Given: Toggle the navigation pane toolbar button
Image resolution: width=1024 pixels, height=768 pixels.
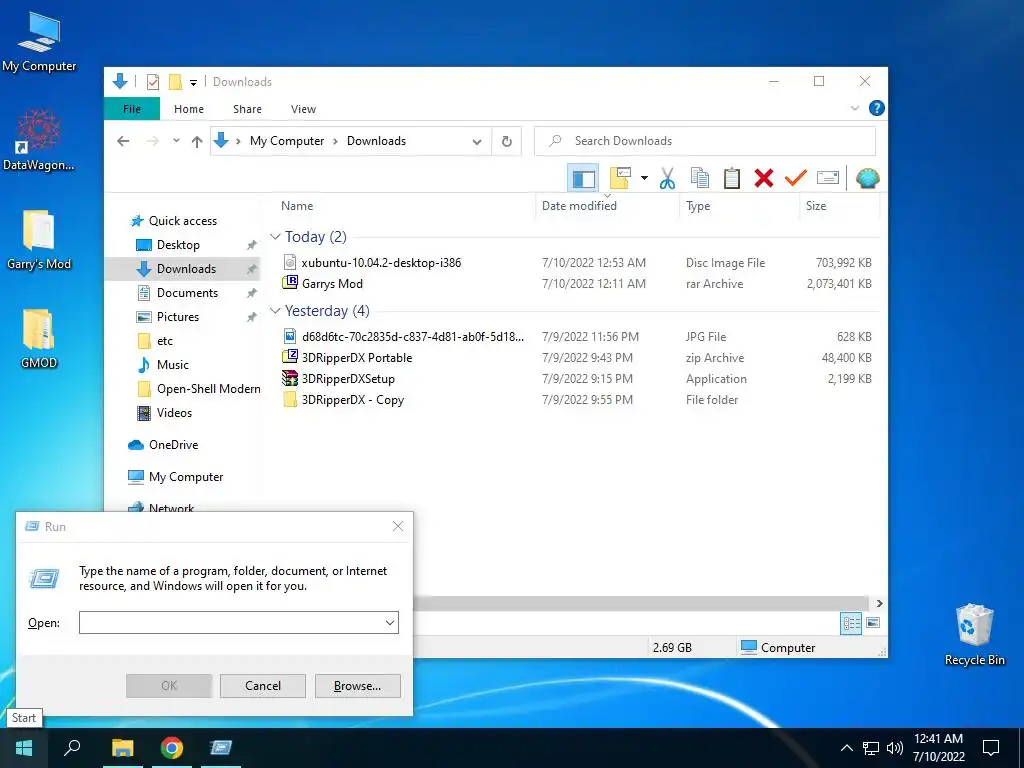Looking at the screenshot, I should (583, 178).
